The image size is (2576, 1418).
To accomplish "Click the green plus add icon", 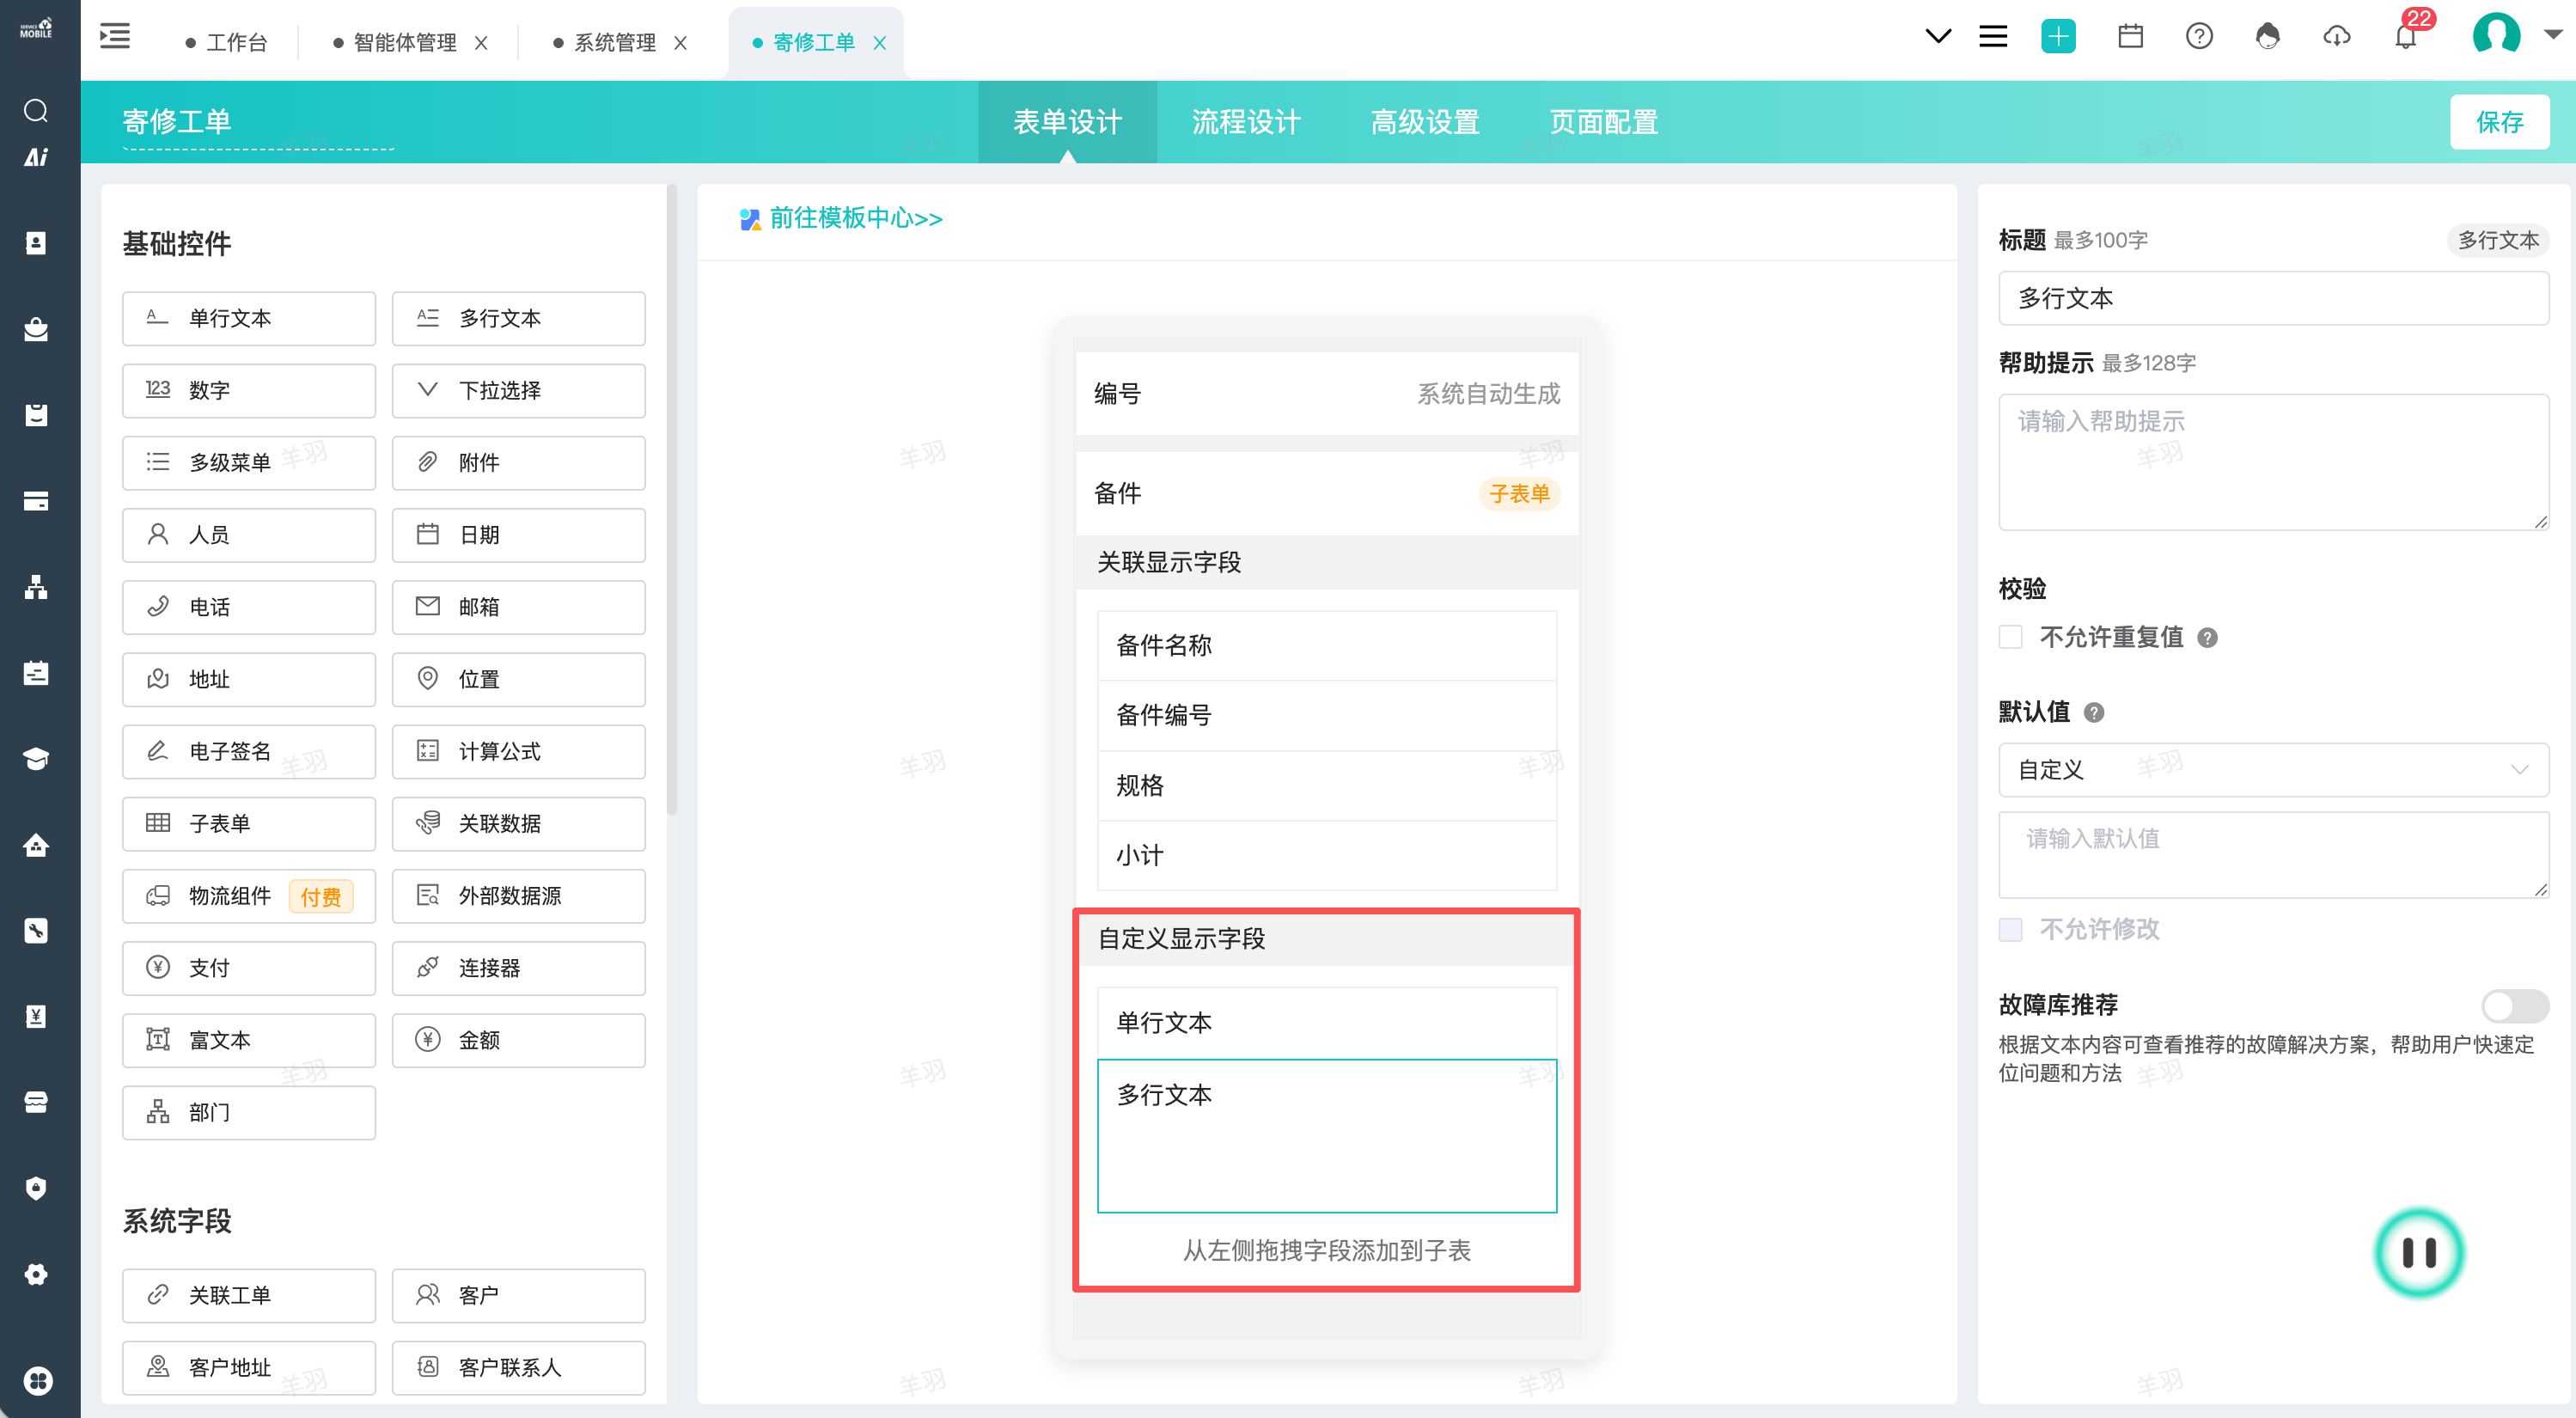I will pos(2058,37).
